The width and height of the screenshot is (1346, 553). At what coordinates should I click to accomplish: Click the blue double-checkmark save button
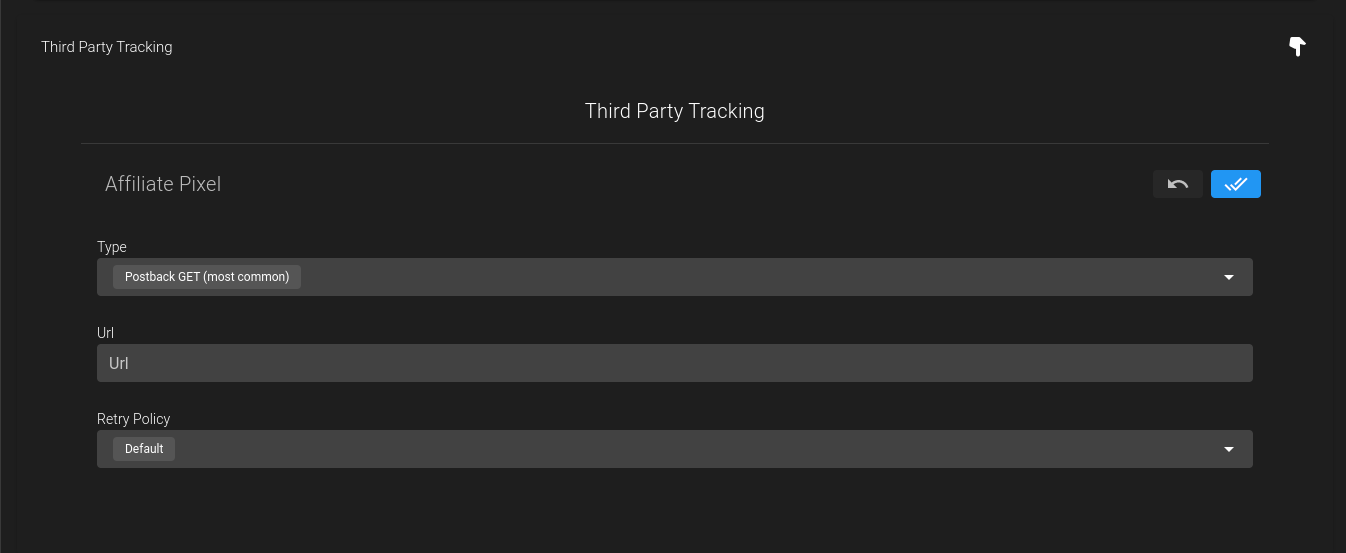[x=1236, y=184]
